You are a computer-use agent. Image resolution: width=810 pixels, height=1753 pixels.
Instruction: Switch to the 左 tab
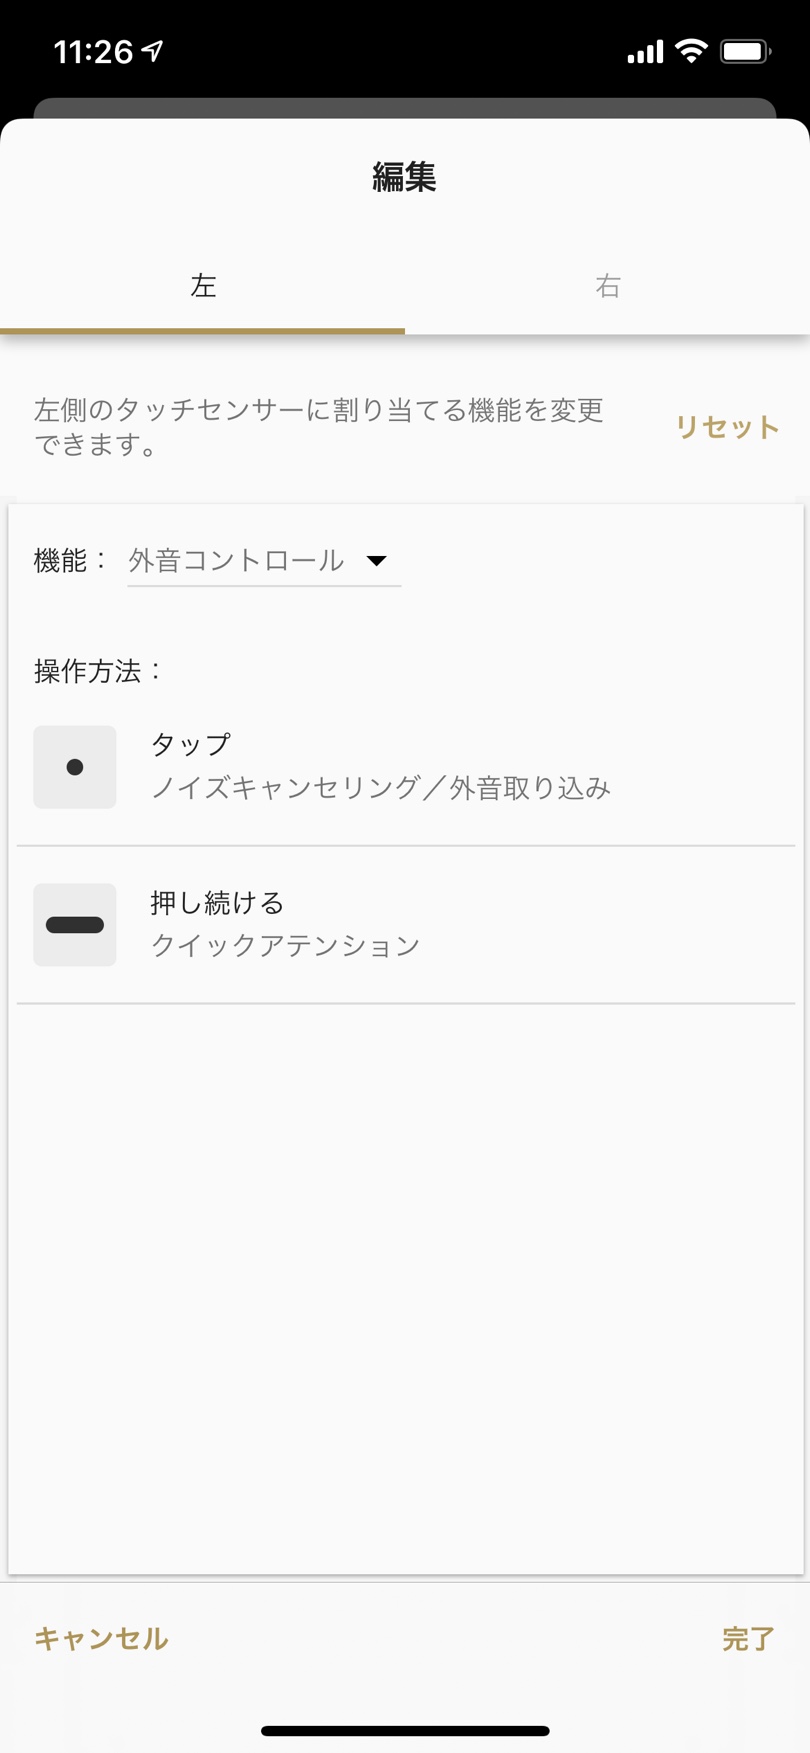(x=203, y=286)
